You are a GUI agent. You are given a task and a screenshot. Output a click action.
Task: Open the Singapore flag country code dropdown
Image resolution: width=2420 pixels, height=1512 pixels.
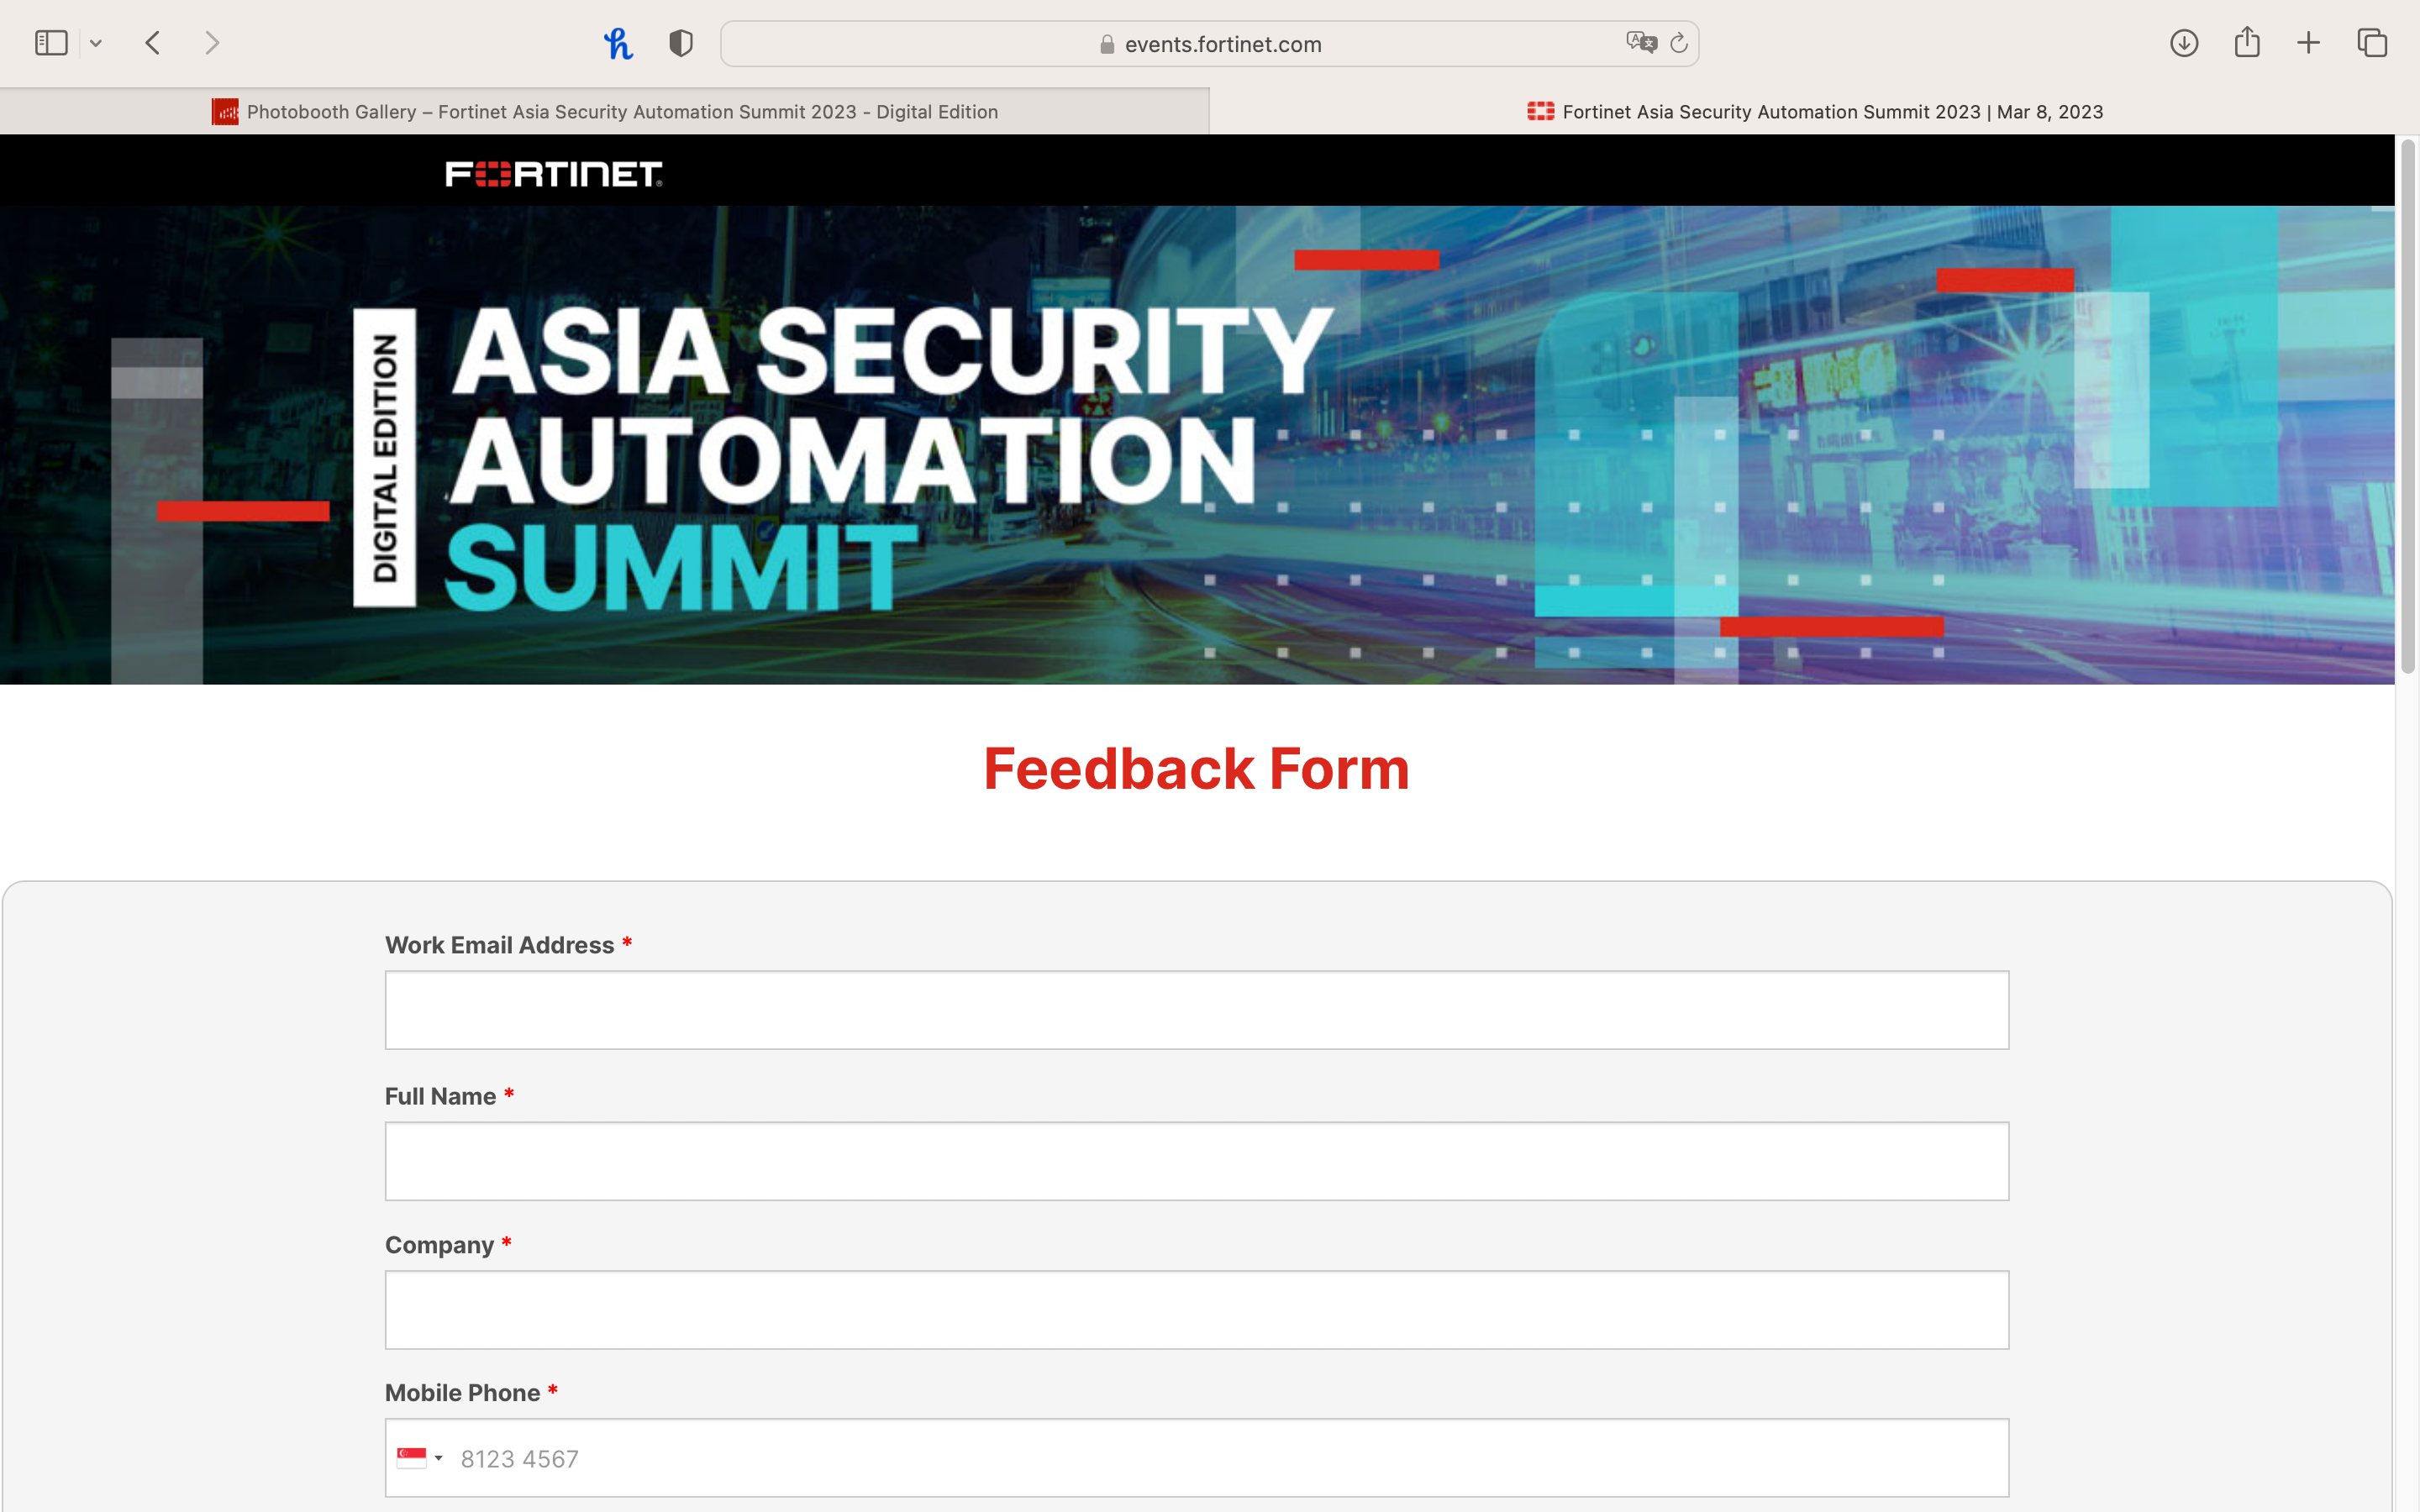click(x=420, y=1458)
